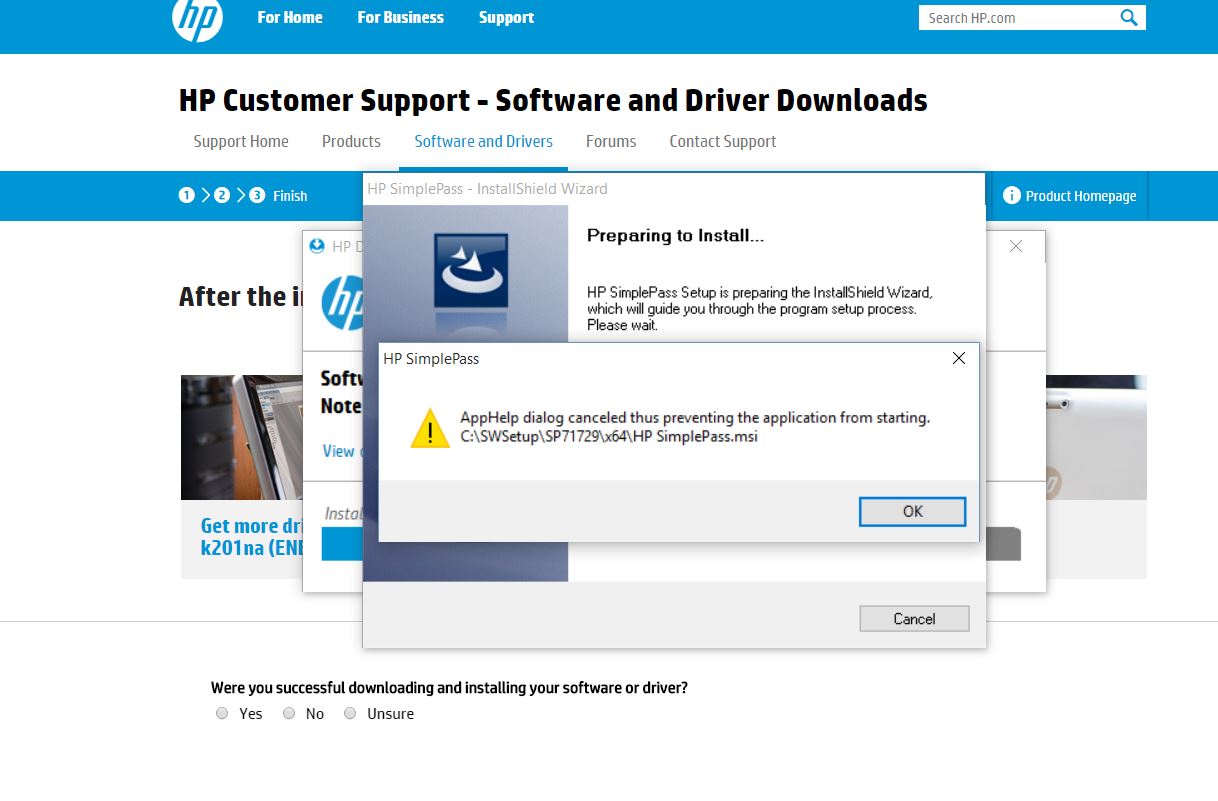Open the For Business menu
The width and height of the screenshot is (1218, 801).
tap(400, 17)
